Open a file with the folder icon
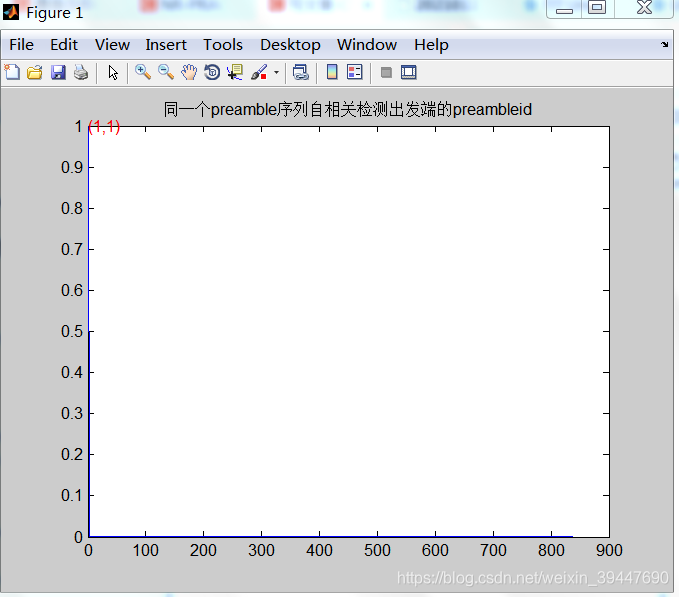 click(35, 72)
